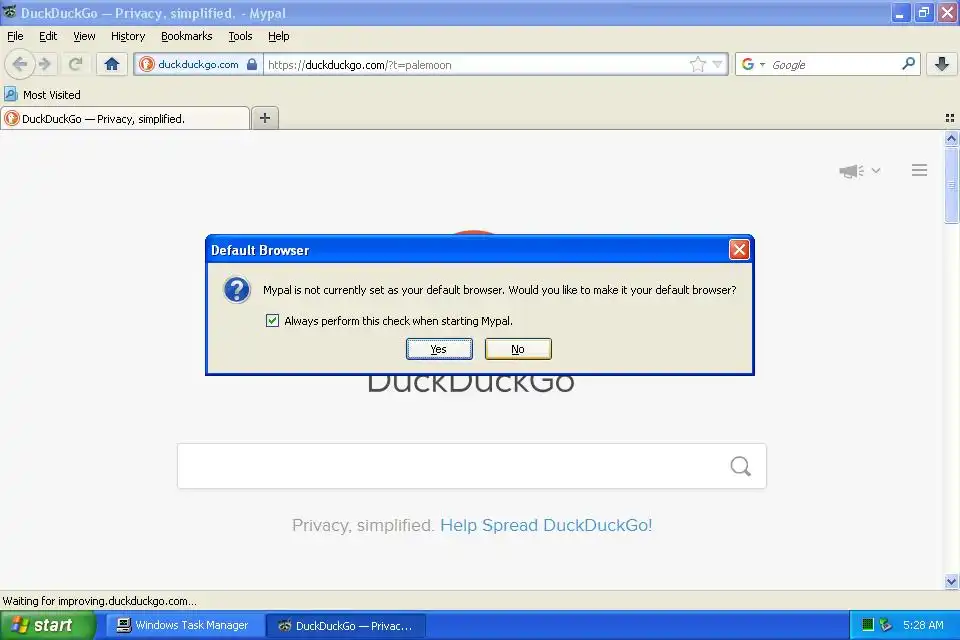
Task: Click the Help Spread DuckDuckGo link
Action: [546, 525]
